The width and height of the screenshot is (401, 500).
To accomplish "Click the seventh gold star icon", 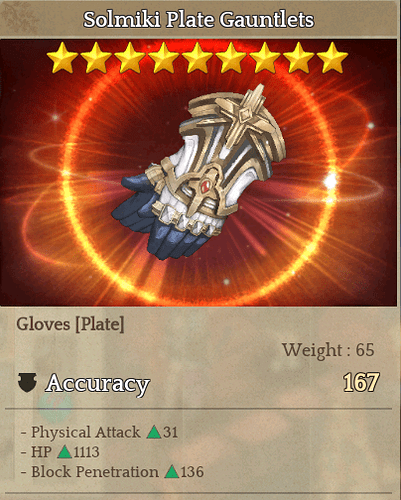I will [x=265, y=58].
